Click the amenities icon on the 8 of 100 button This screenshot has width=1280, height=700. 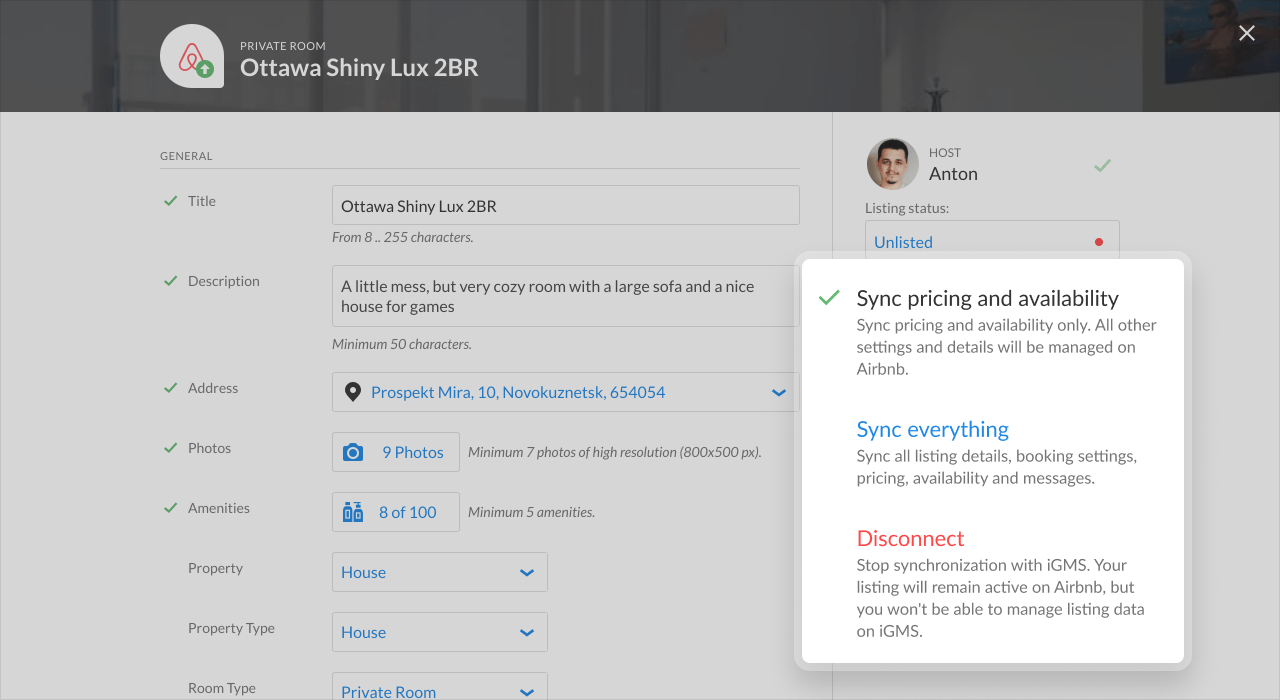(352, 511)
